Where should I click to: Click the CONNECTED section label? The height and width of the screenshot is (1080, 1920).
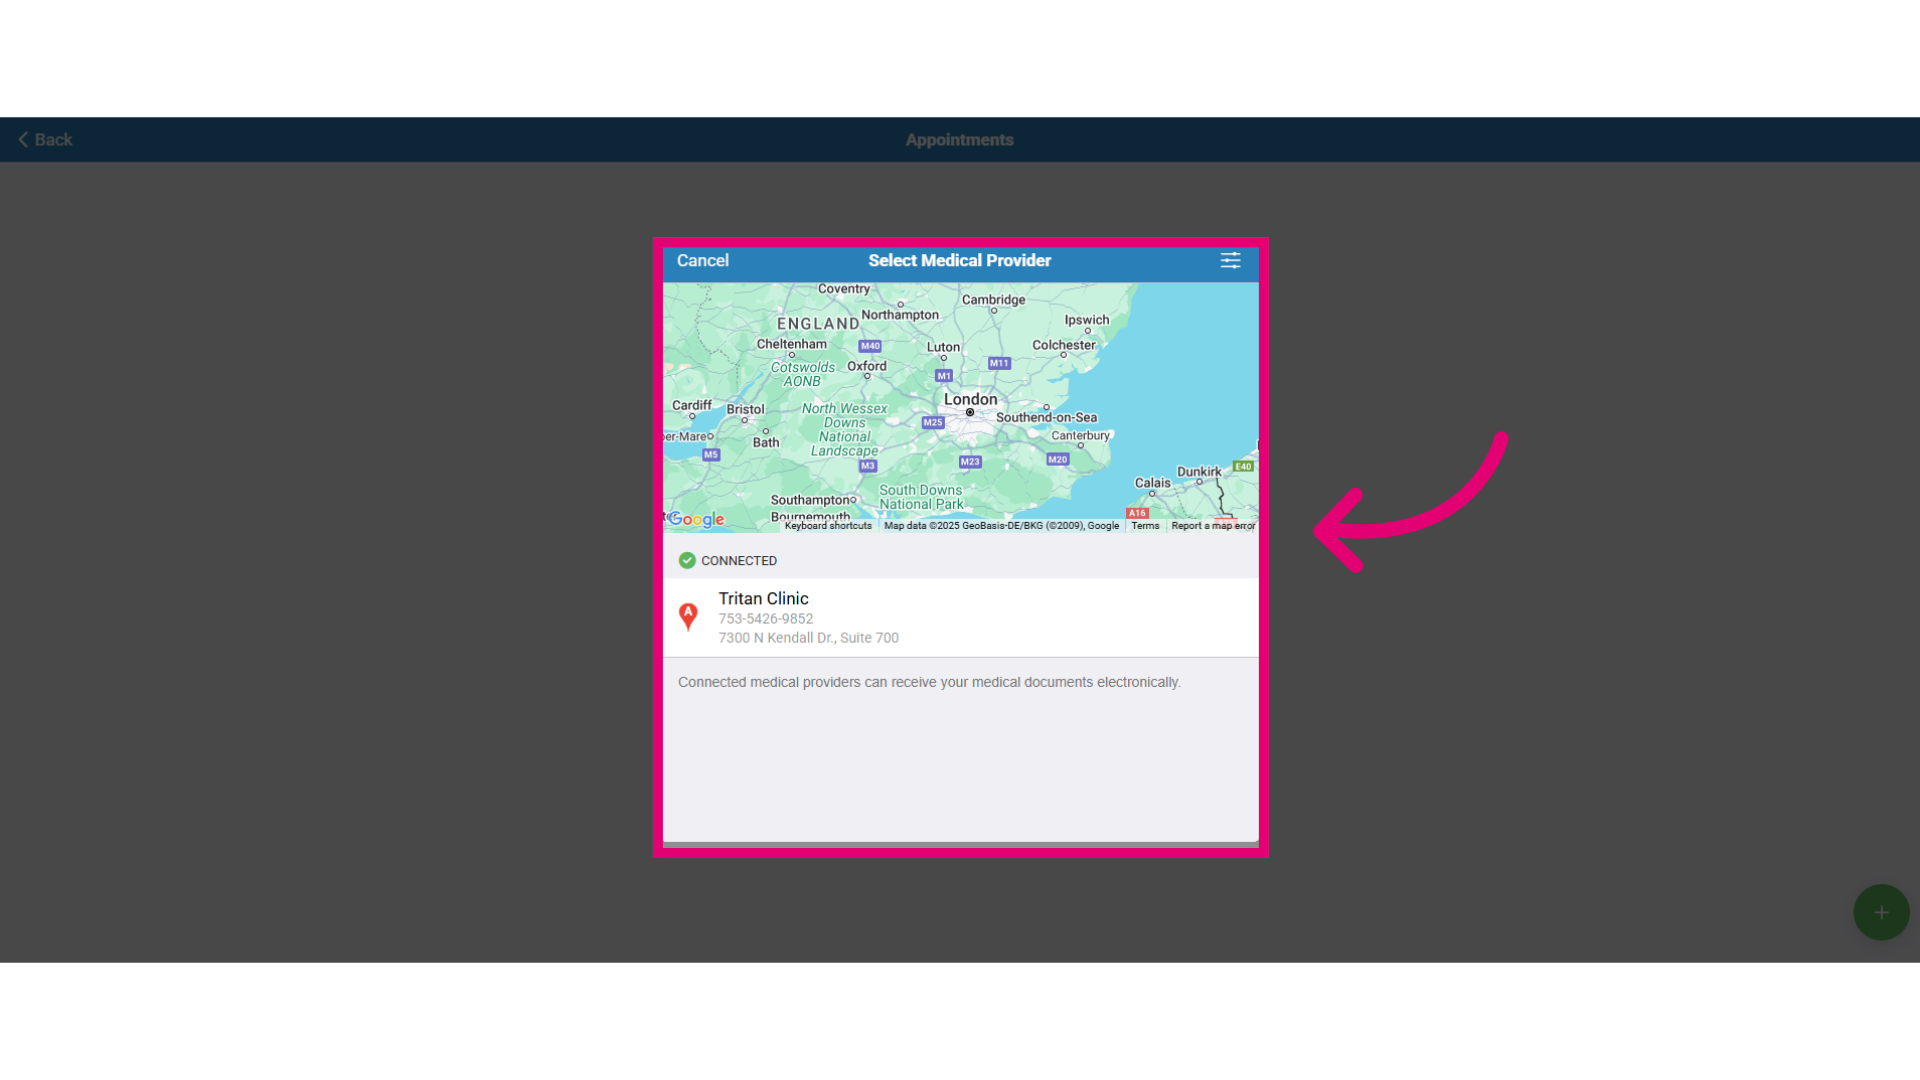(x=738, y=561)
